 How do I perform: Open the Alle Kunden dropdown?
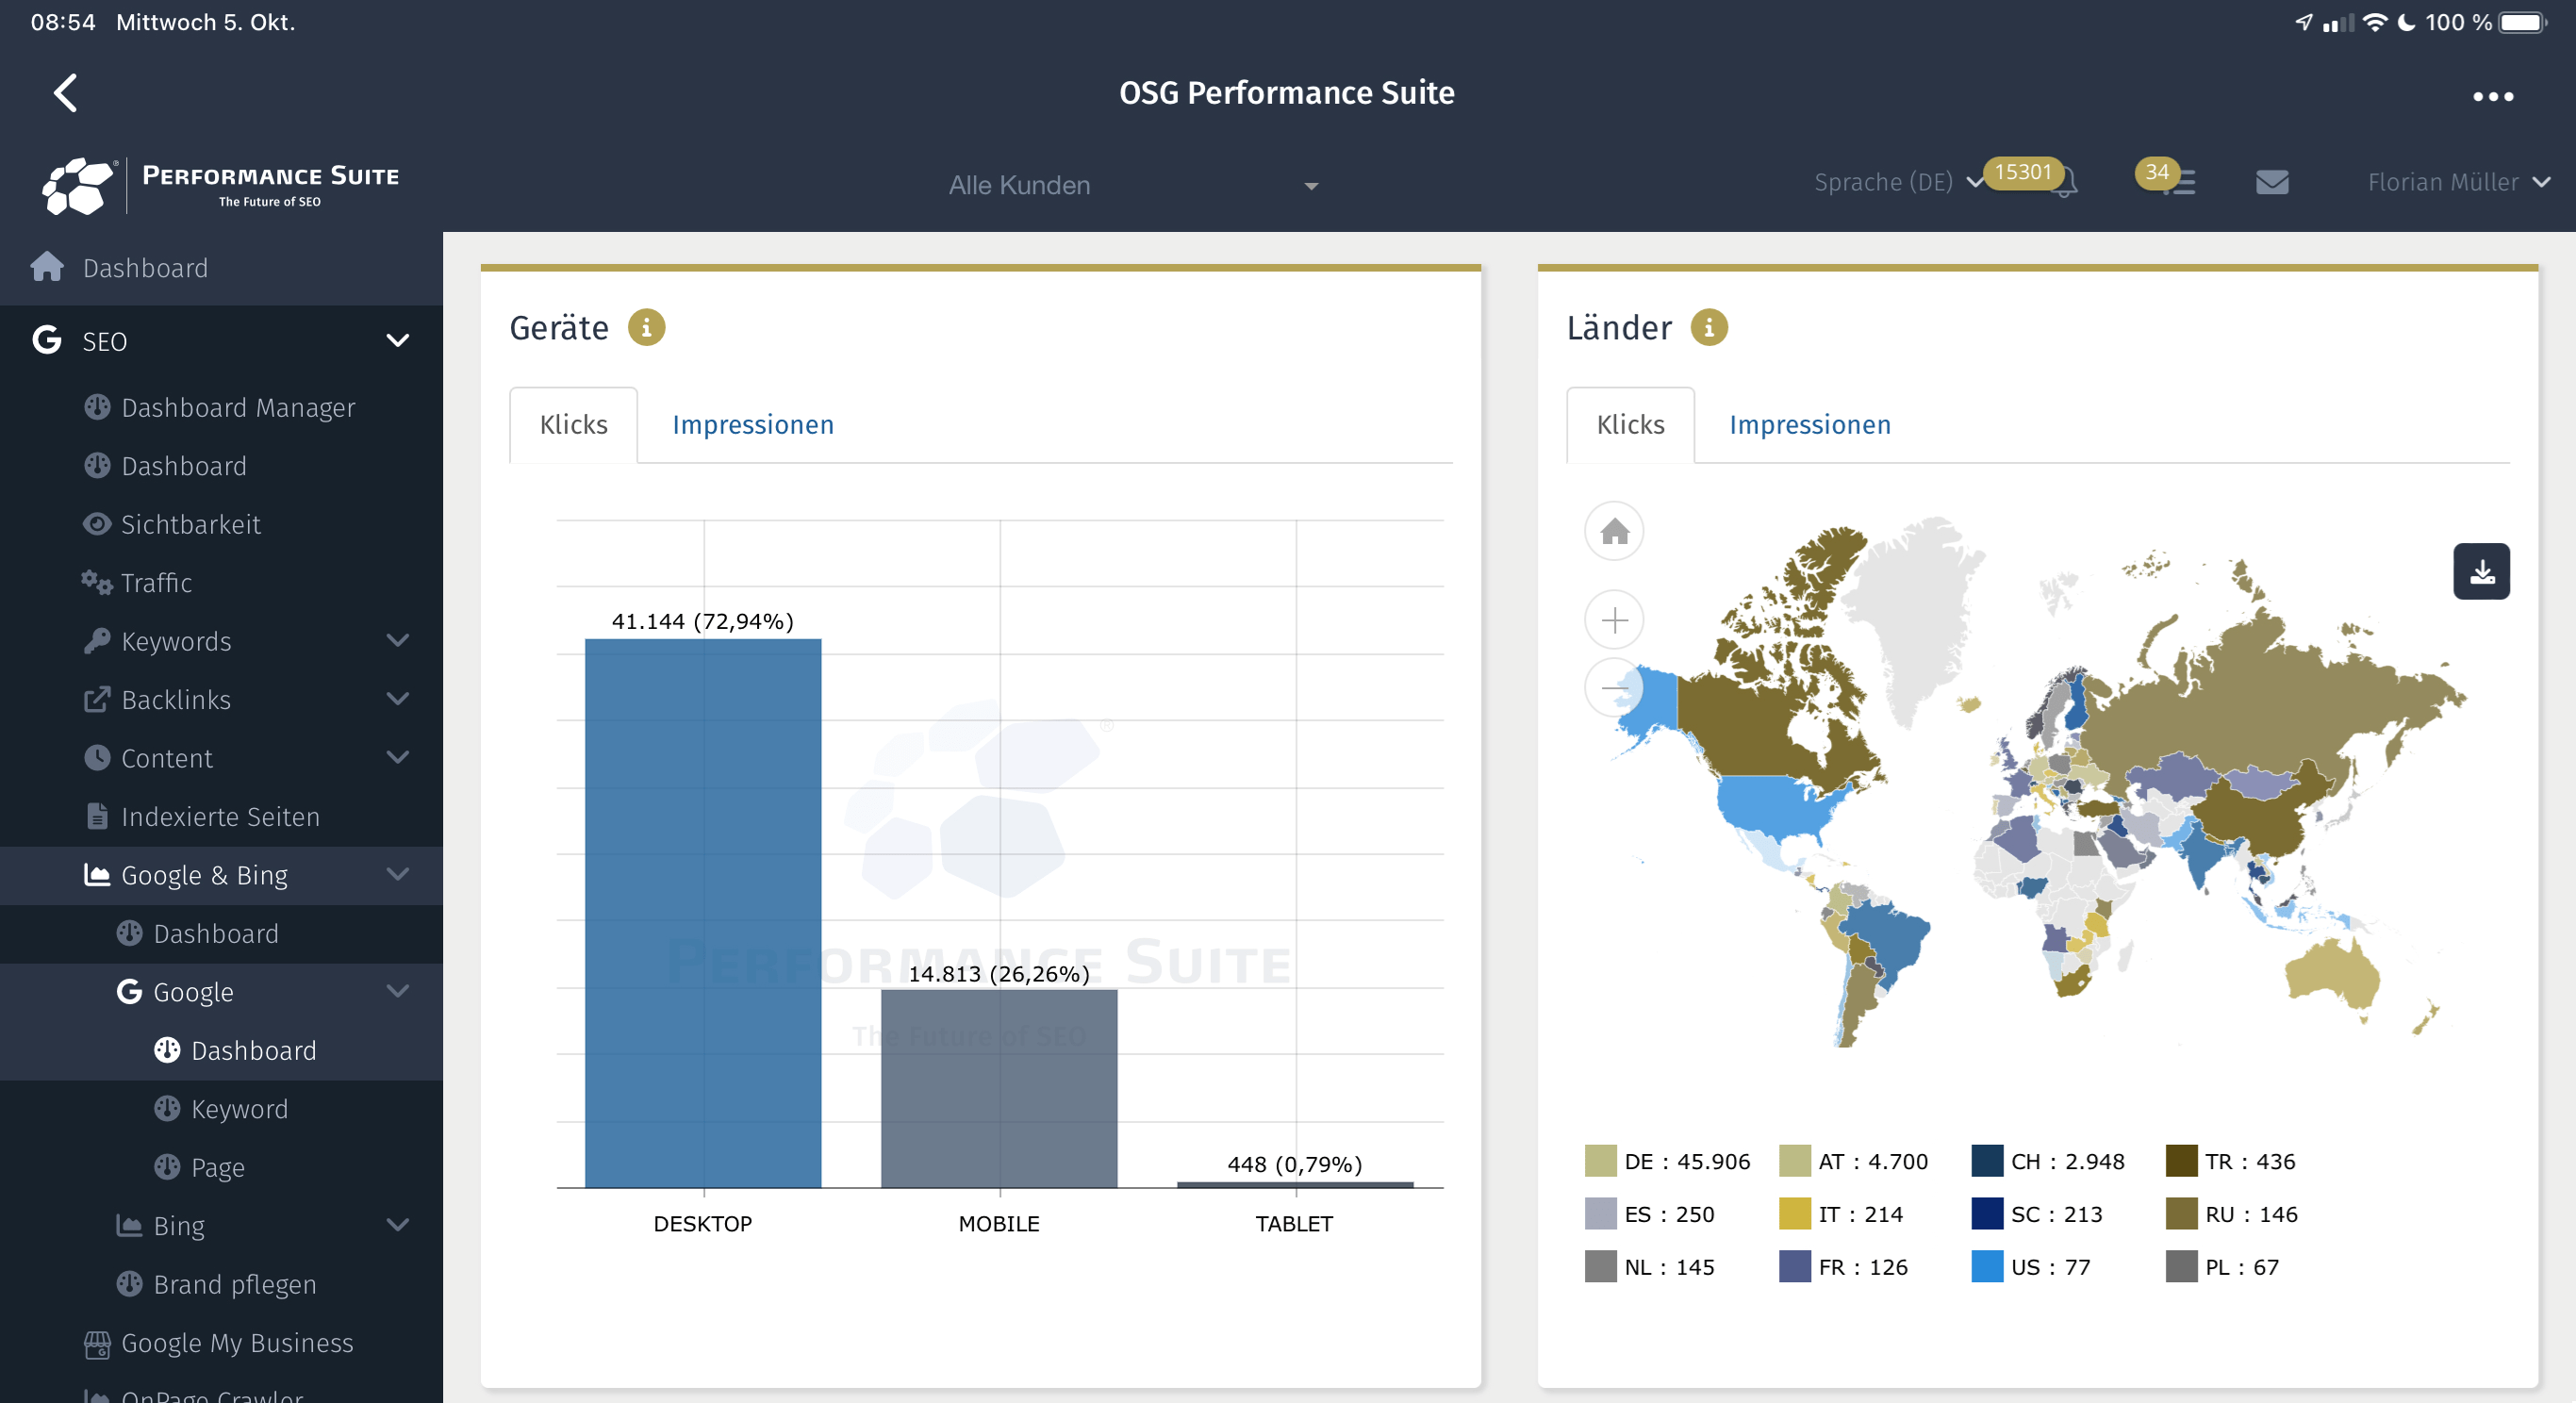1132,186
